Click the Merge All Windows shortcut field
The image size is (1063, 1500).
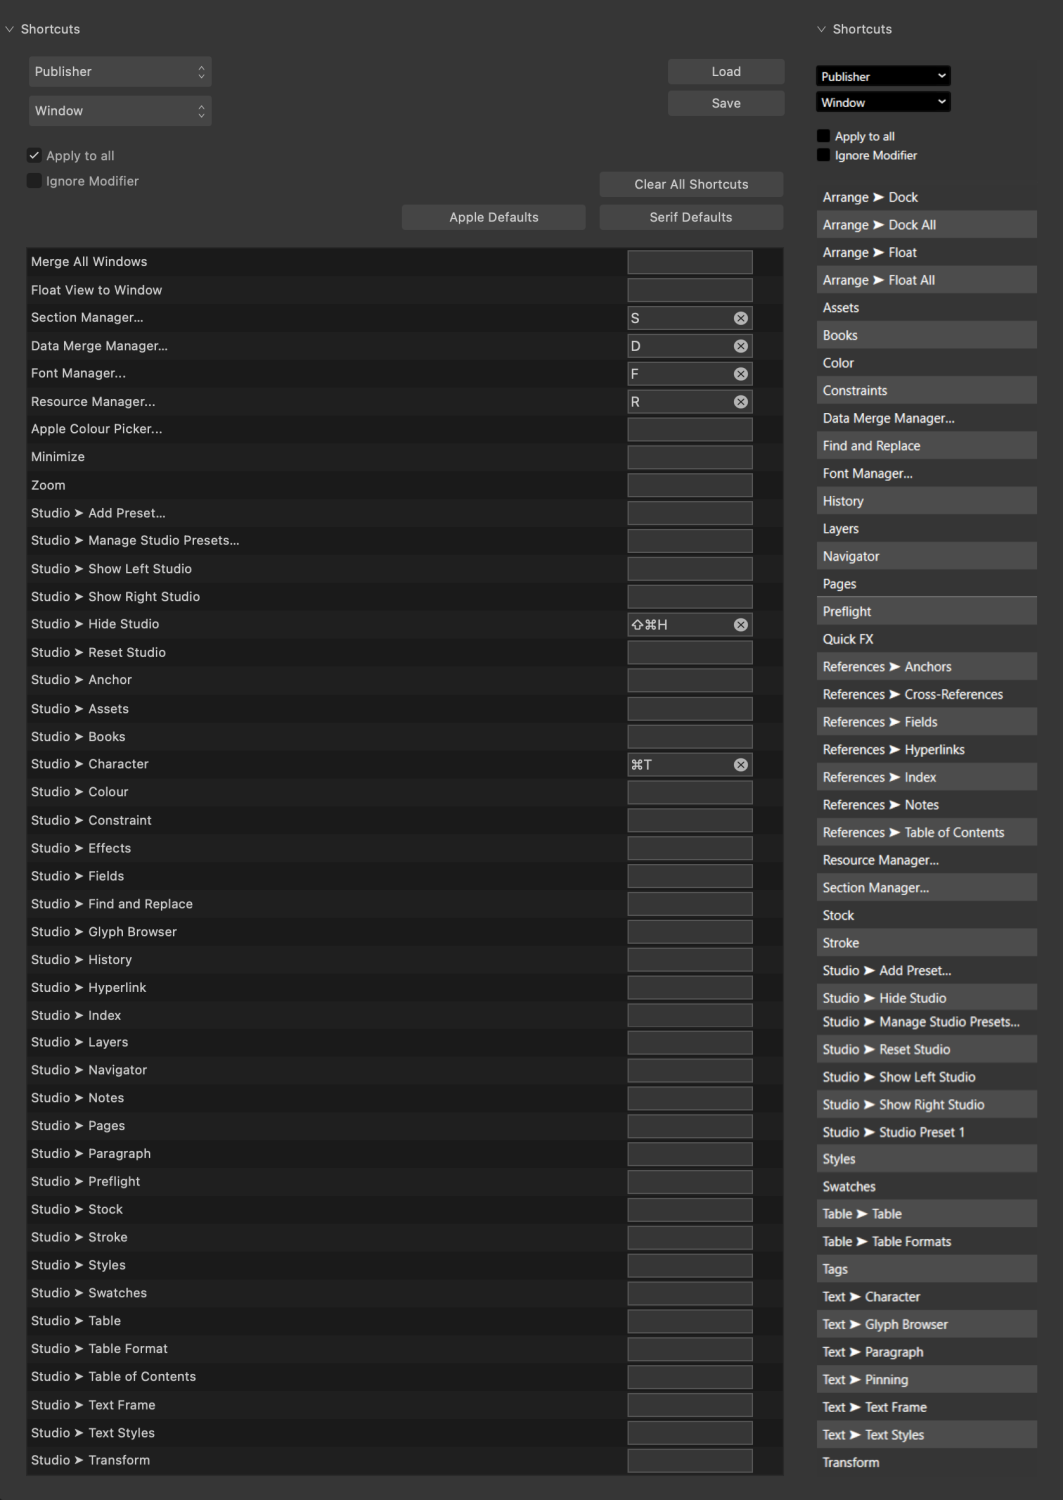[689, 261]
